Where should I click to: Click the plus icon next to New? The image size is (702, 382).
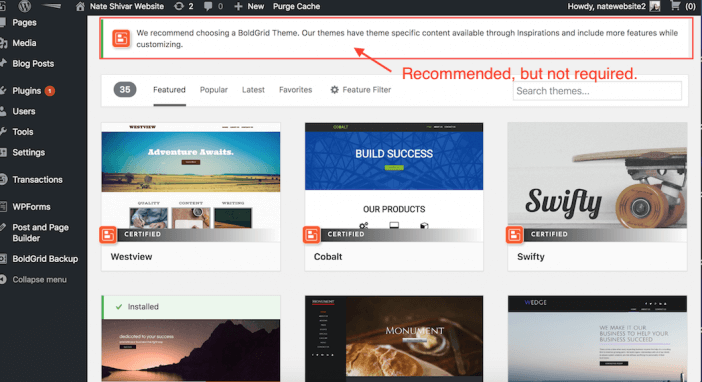tap(238, 6)
